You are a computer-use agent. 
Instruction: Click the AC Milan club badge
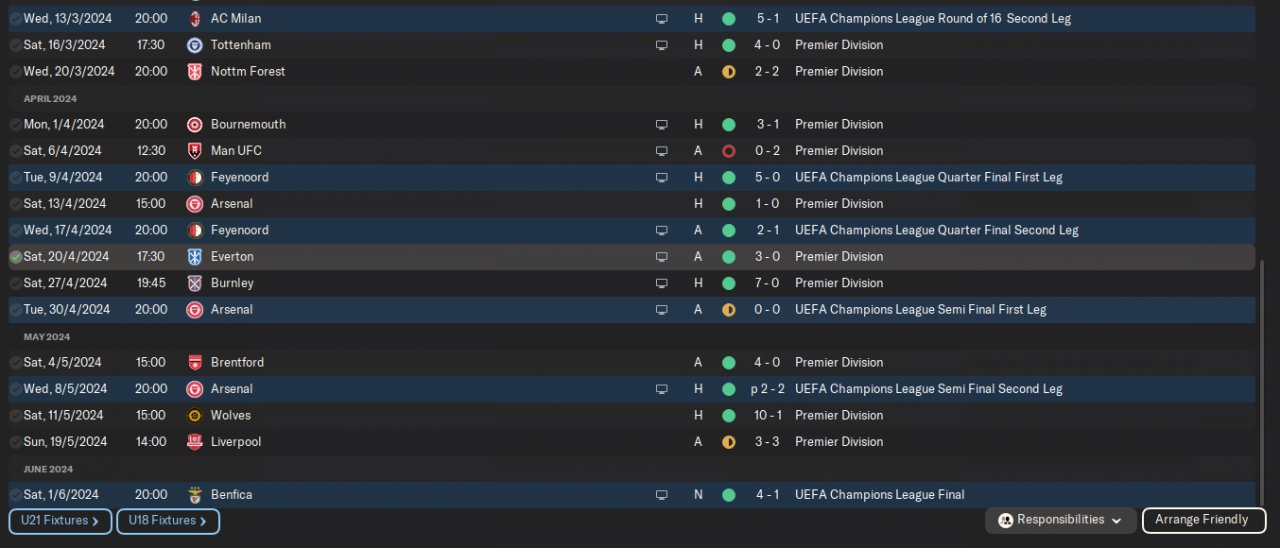point(194,19)
